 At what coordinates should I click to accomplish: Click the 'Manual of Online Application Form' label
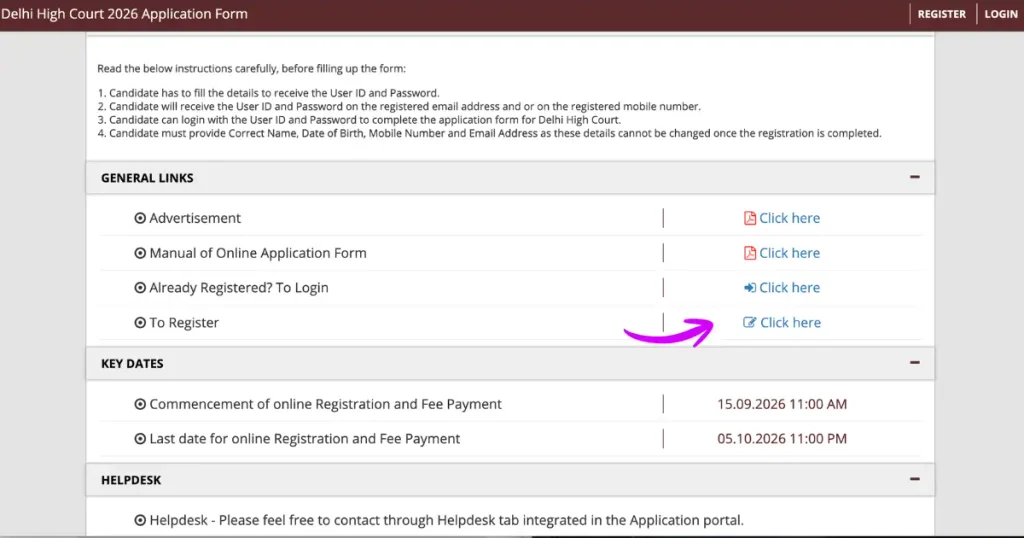tap(258, 253)
